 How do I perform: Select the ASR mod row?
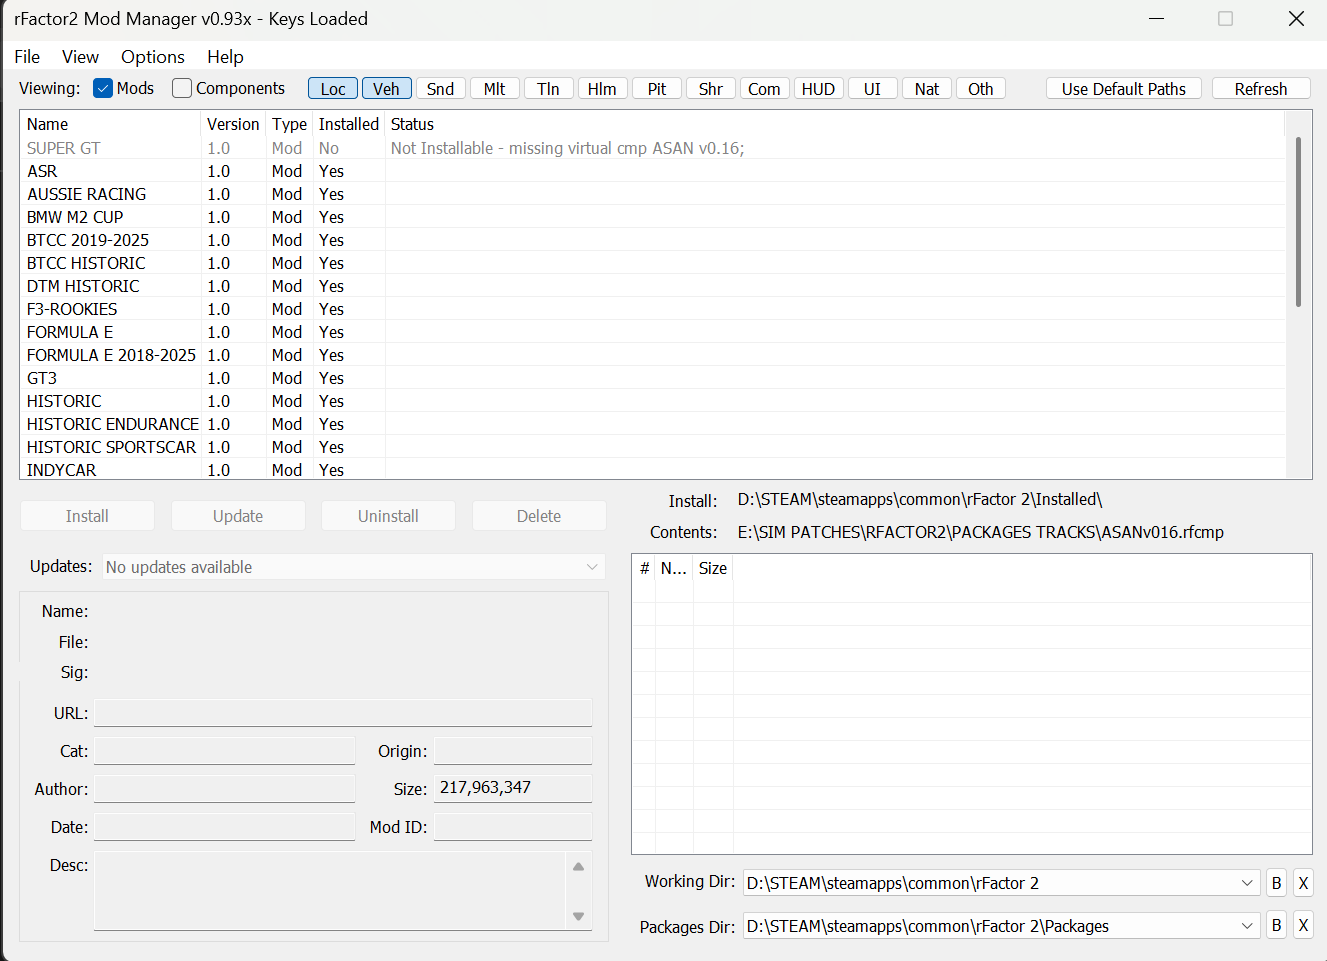coord(653,171)
